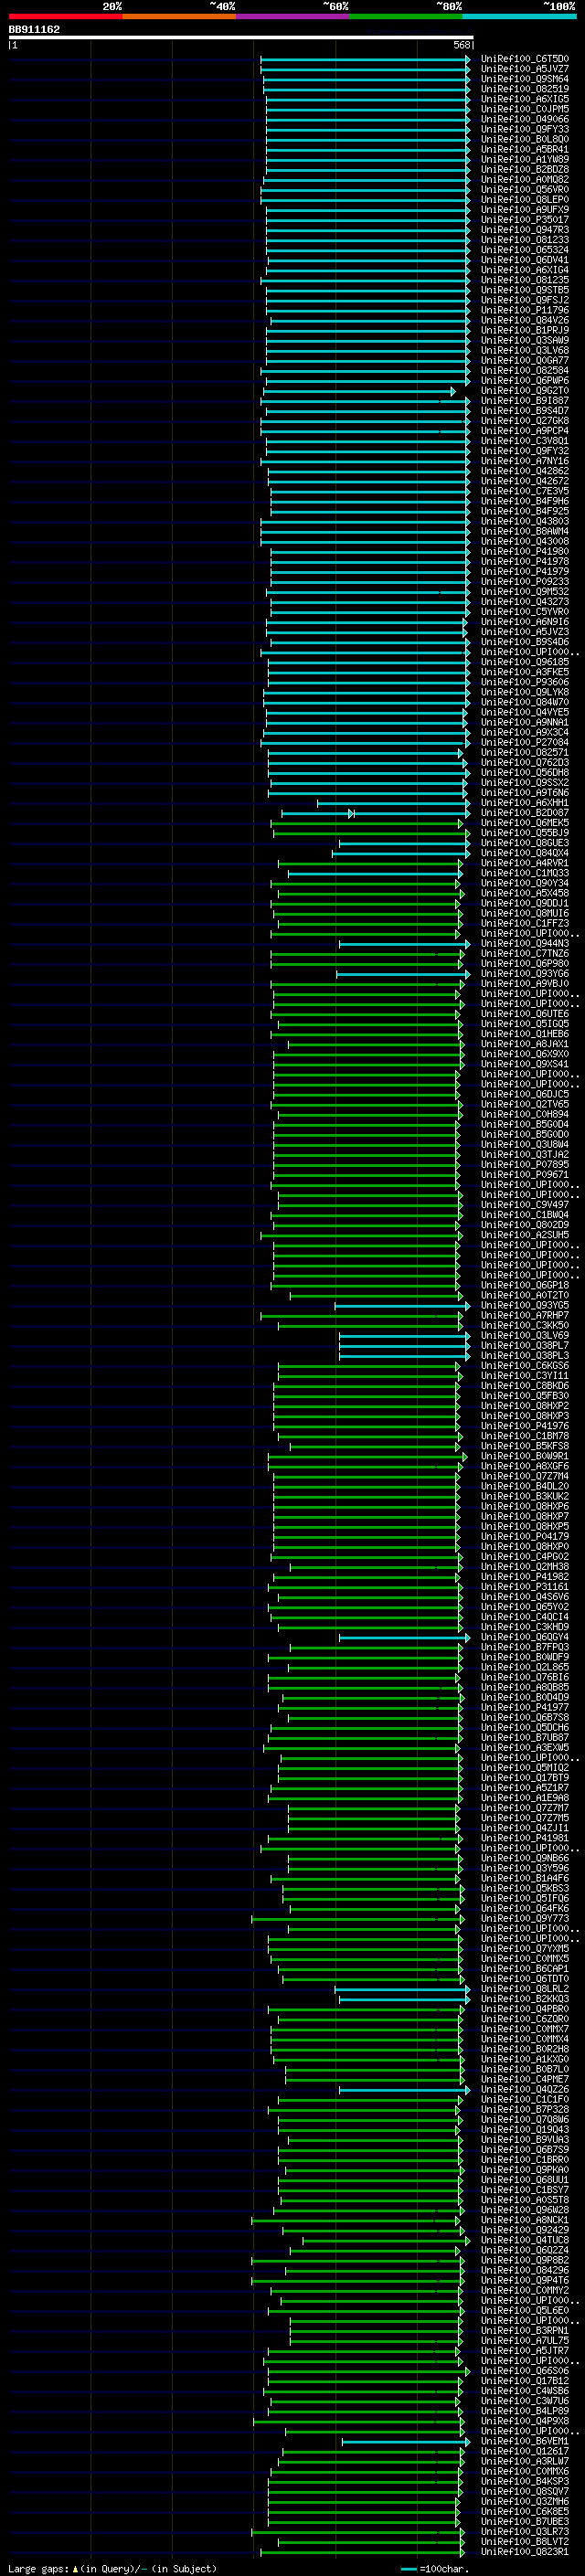
Task: Click UniRef100_Q93YG6 label
Action: coord(525,973)
